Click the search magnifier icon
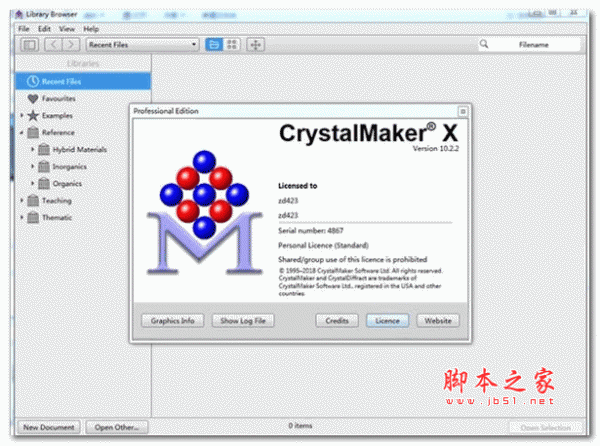 (x=484, y=44)
